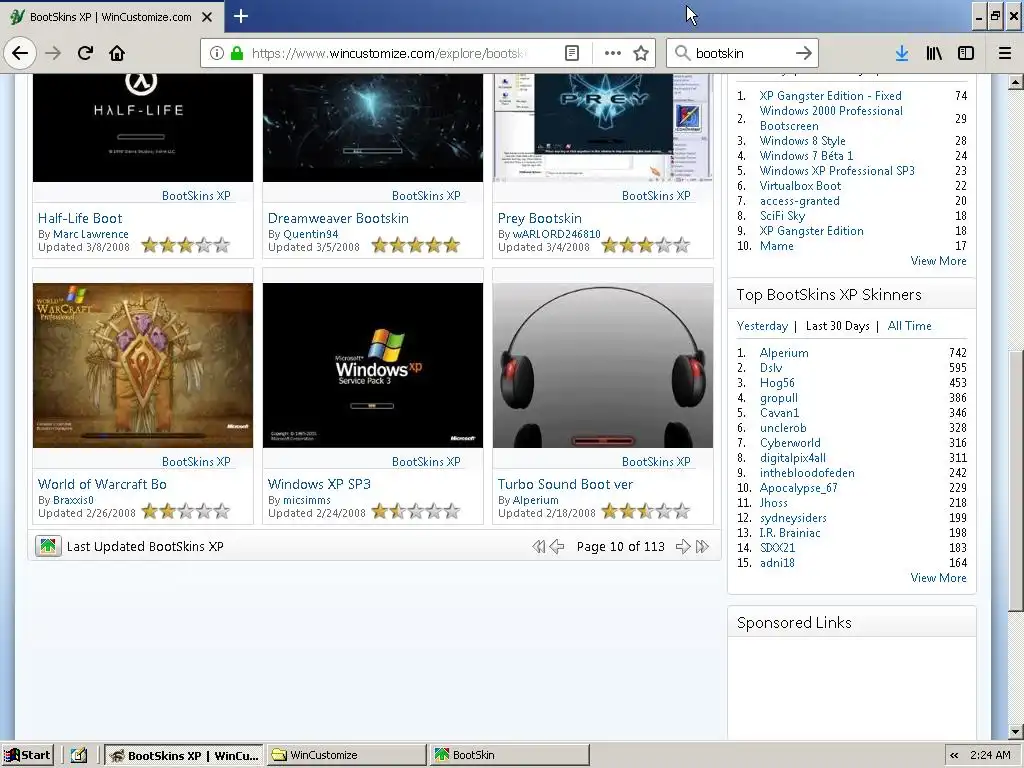This screenshot has height=768, width=1024.
Task: Open skinner Alperium in top list
Action: pos(784,353)
